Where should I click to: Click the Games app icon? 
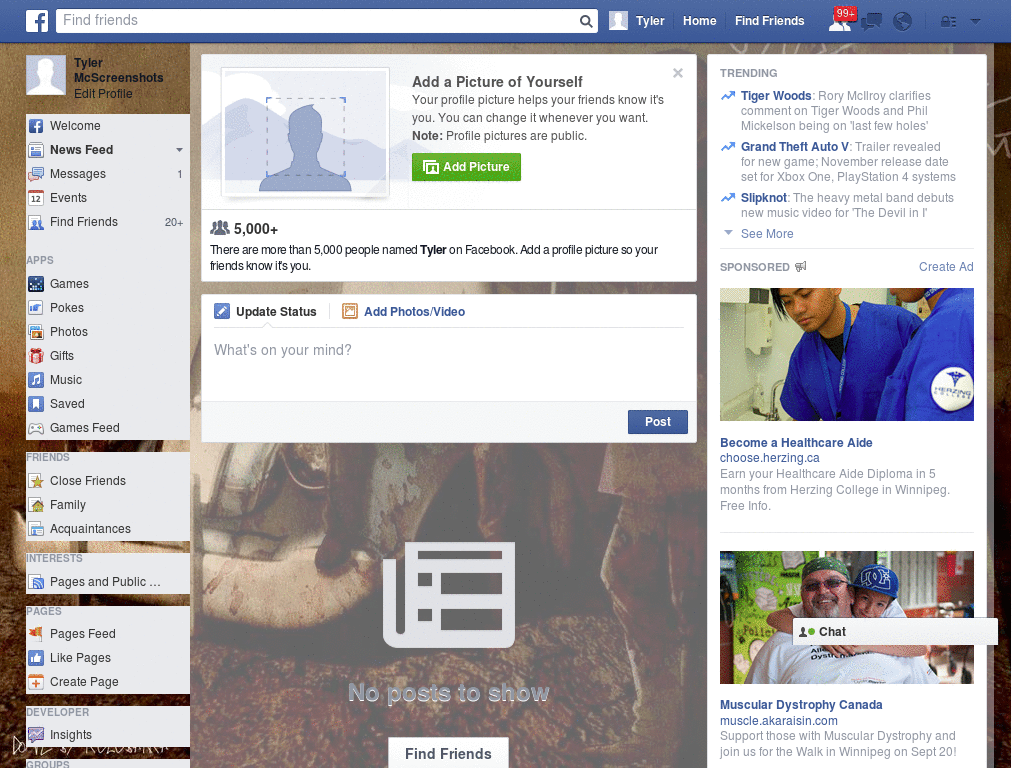[x=36, y=284]
